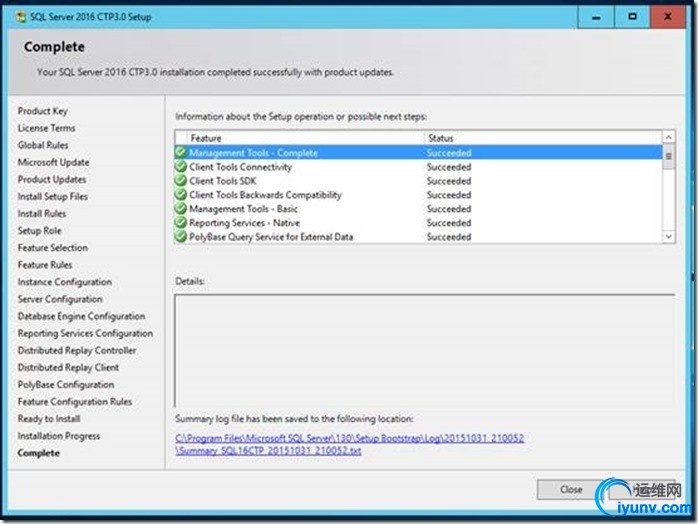Close the window with the red X

(x=668, y=17)
